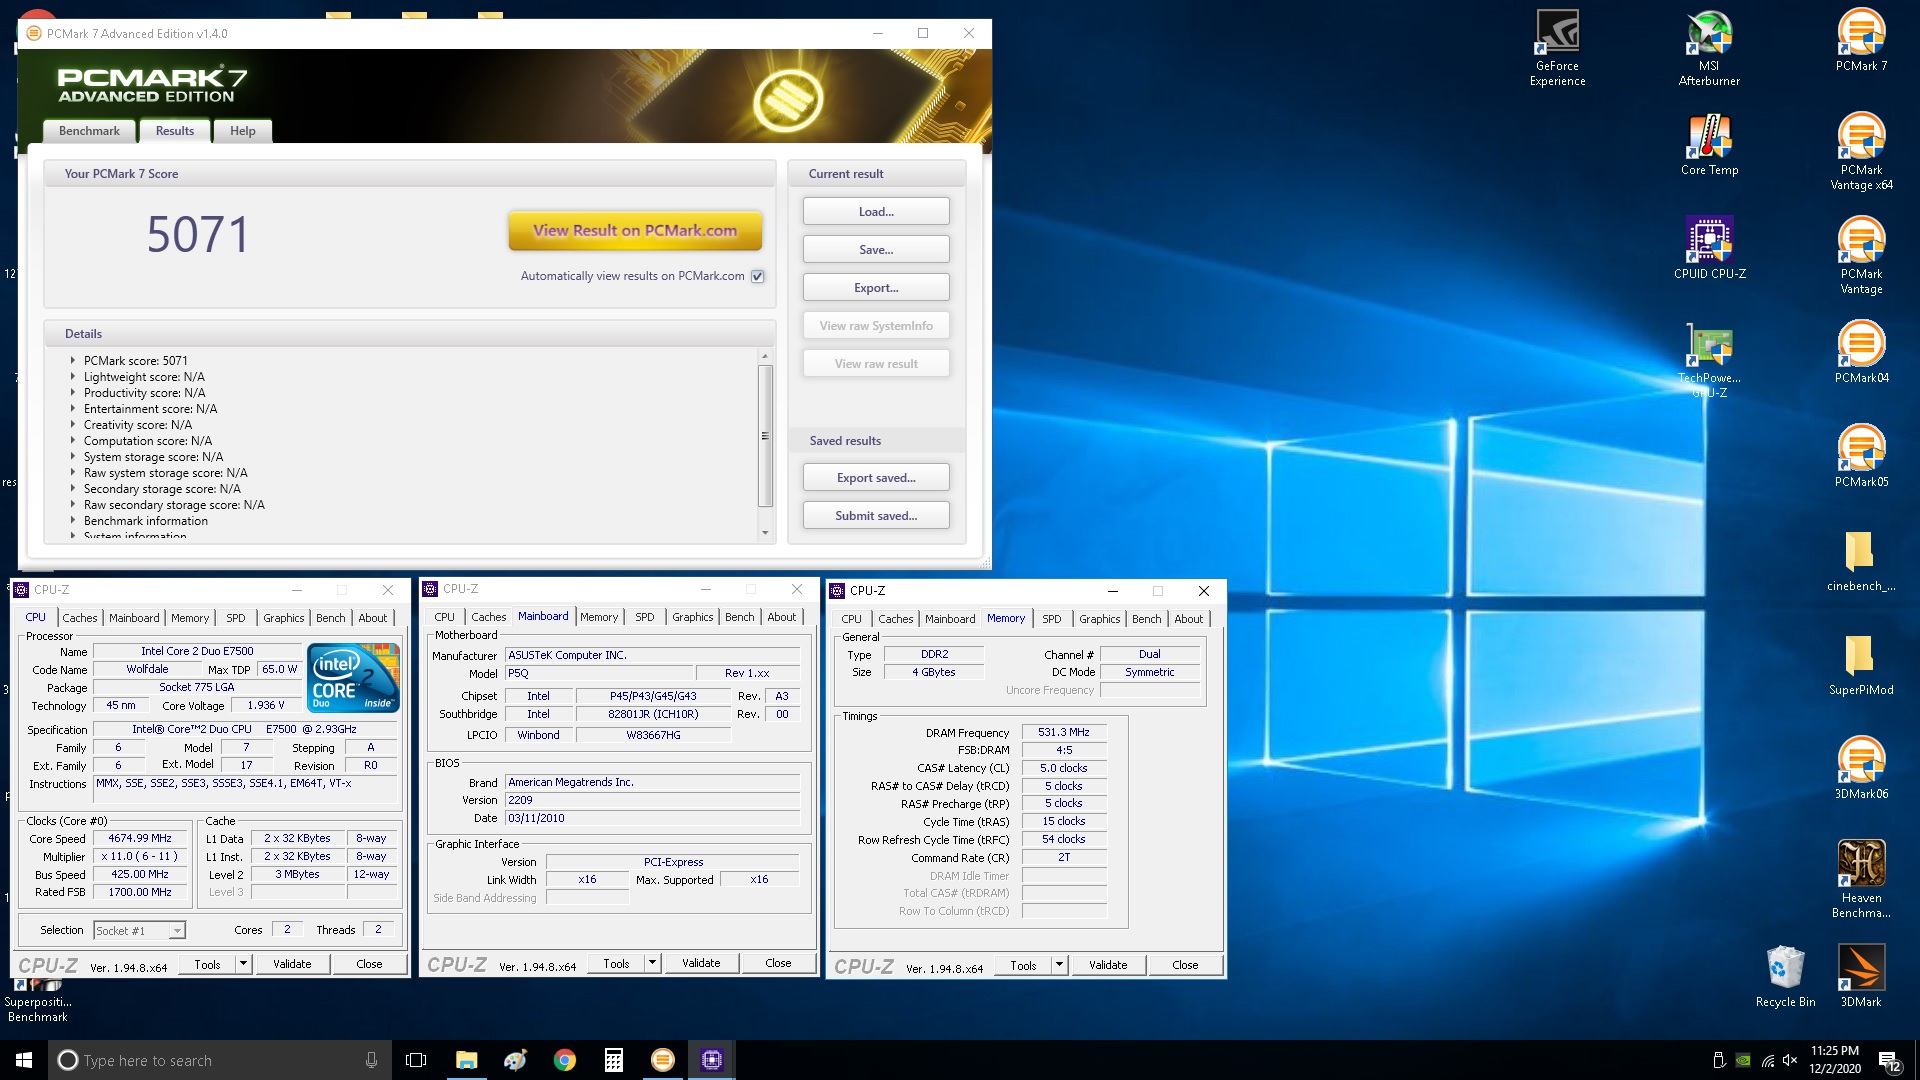1920x1080 pixels.
Task: Open Calculator from taskbar
Action: click(613, 1060)
